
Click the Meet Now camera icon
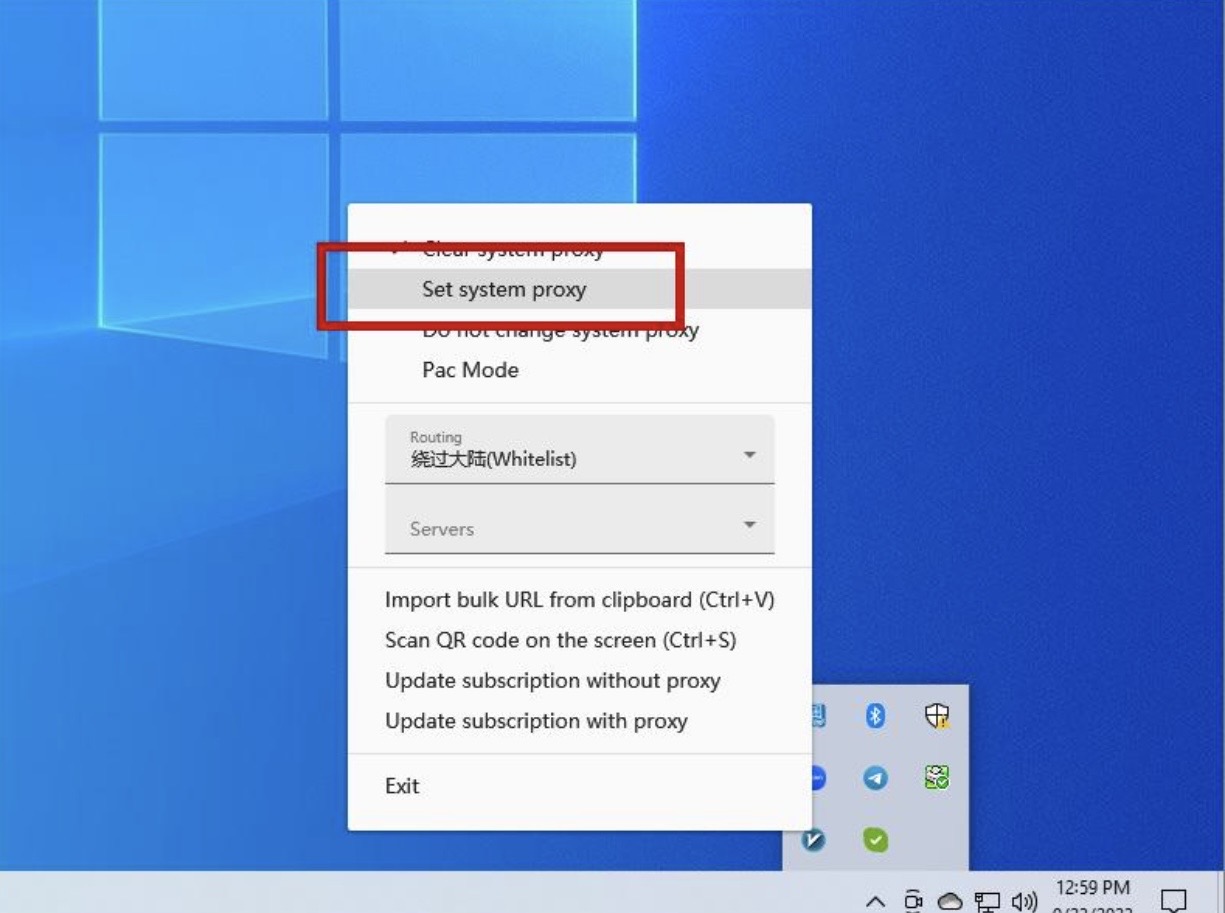(912, 900)
